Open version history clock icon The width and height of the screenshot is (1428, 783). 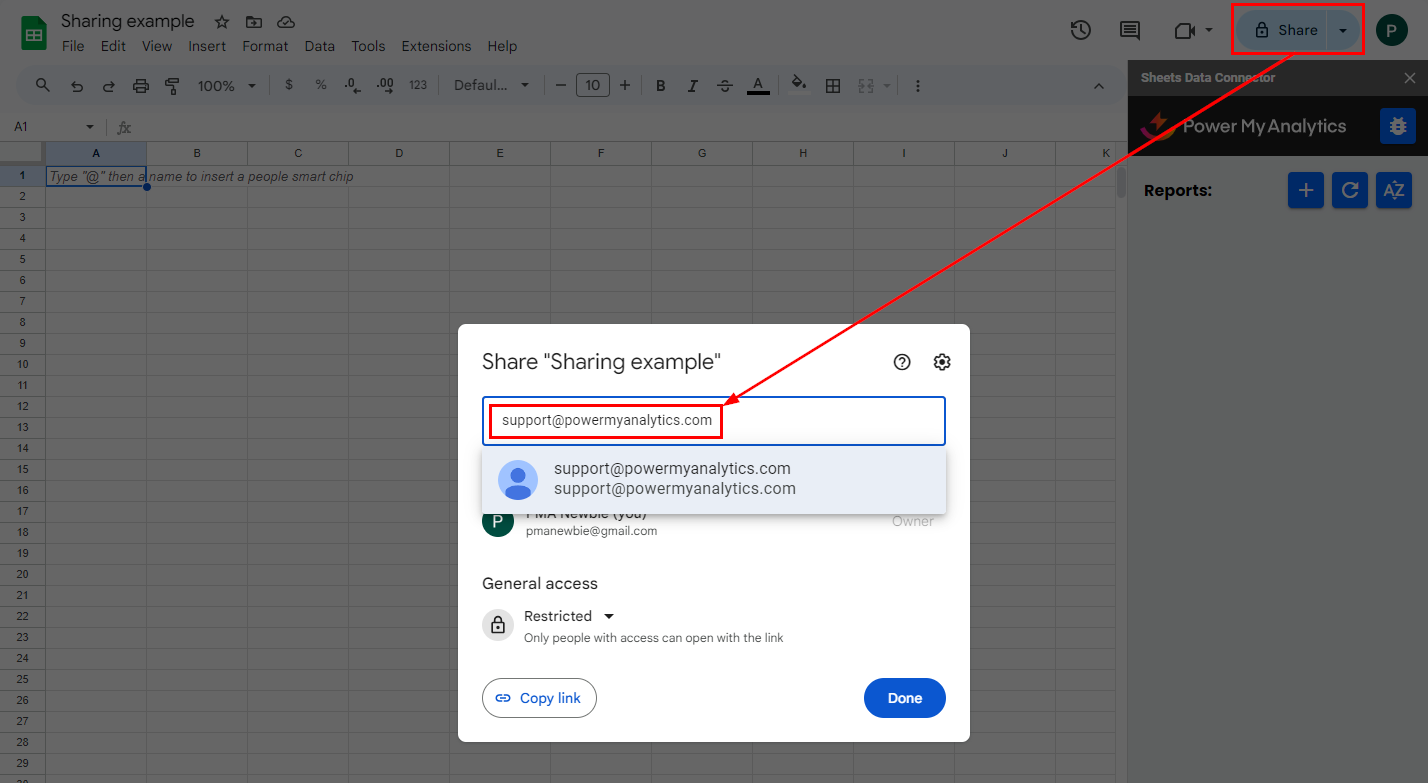(x=1080, y=30)
